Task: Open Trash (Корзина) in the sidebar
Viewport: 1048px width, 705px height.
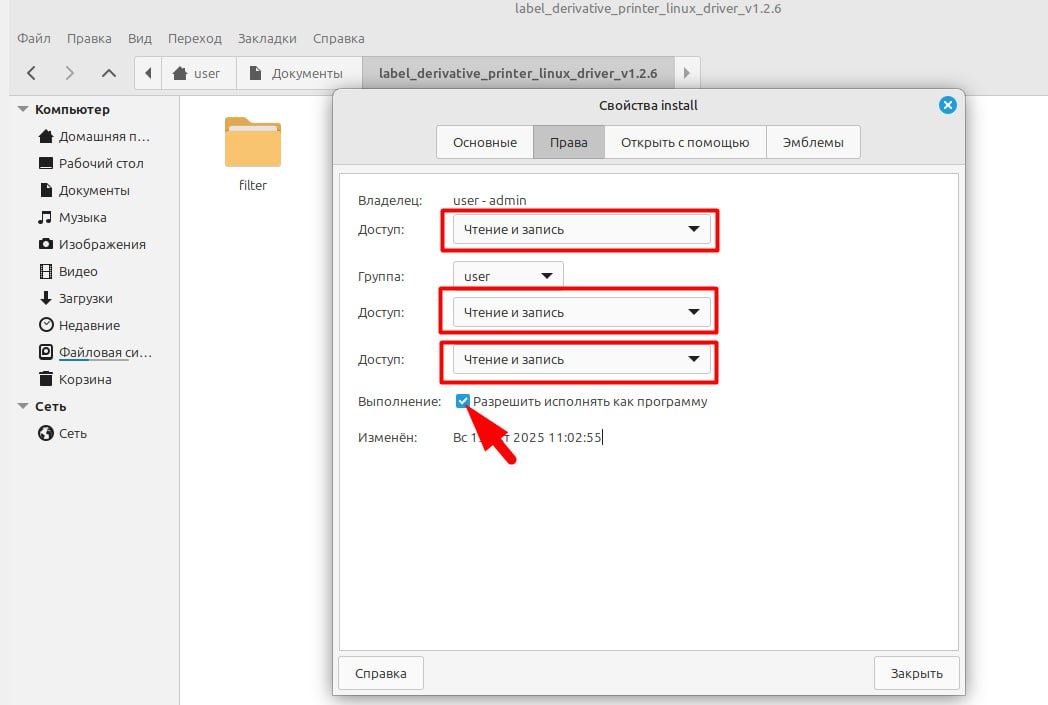Action: 85,379
